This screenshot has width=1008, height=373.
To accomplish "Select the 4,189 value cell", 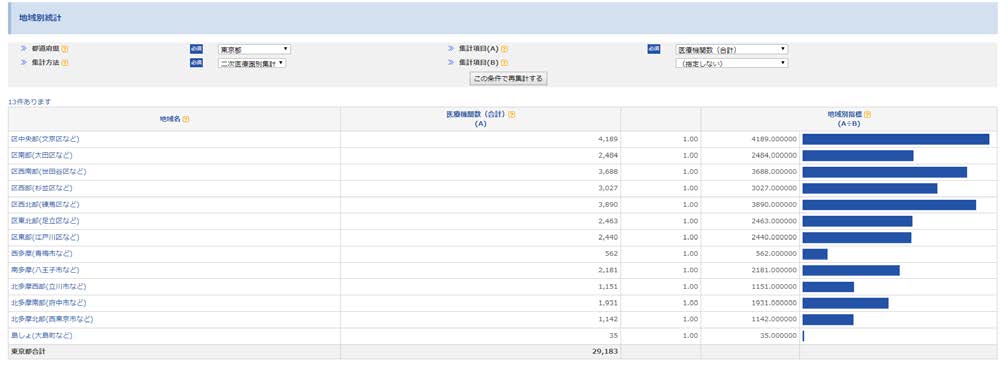I will [607, 139].
